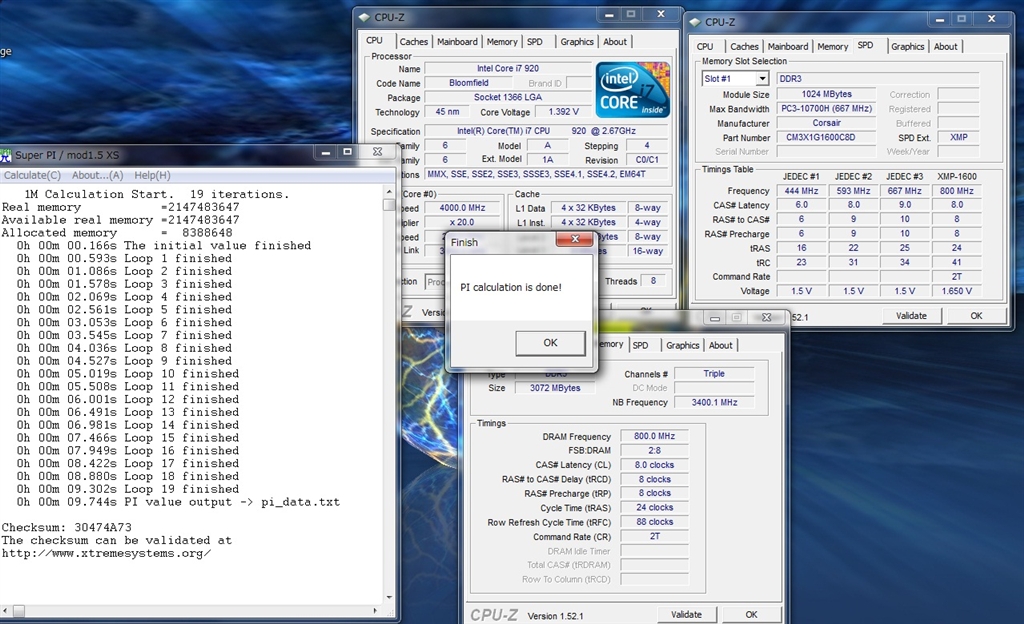This screenshot has height=624, width=1024.
Task: Select Caches tab in the Processor window
Action: [x=413, y=42]
